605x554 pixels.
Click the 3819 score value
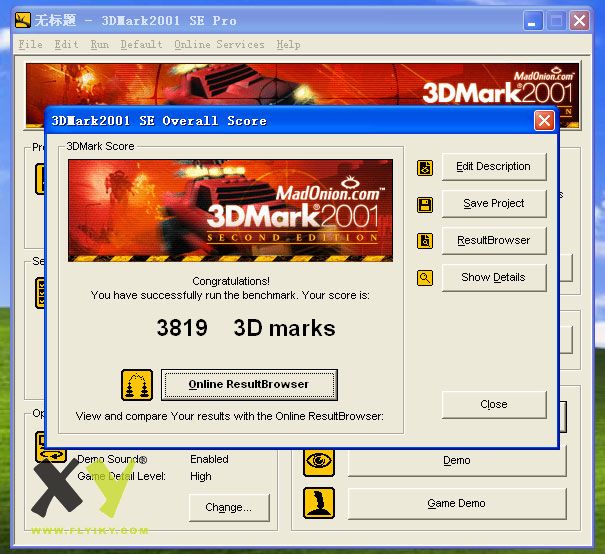(182, 328)
